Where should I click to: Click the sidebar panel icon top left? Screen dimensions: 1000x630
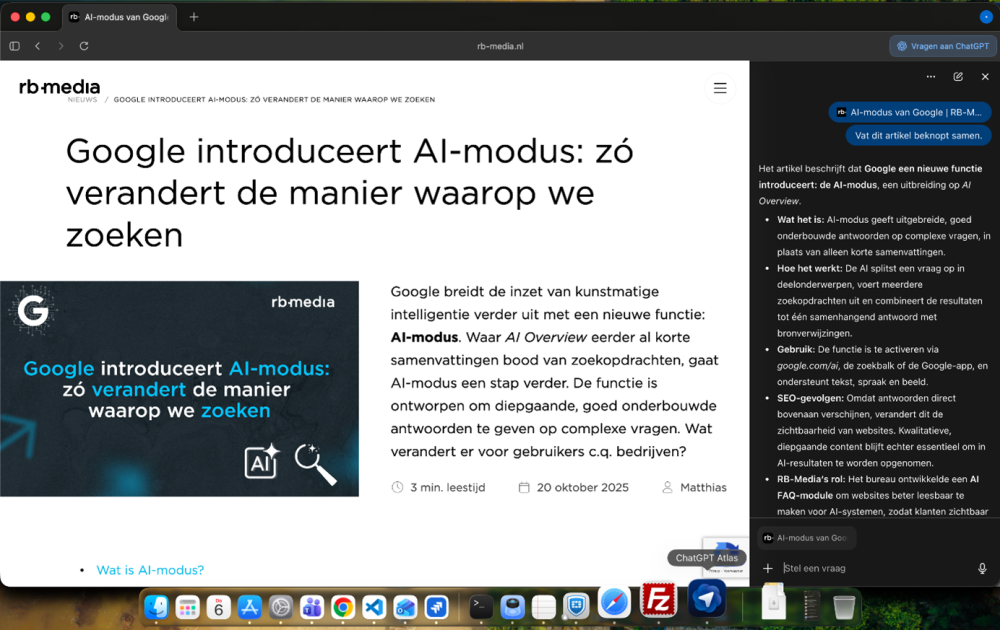pos(14,45)
